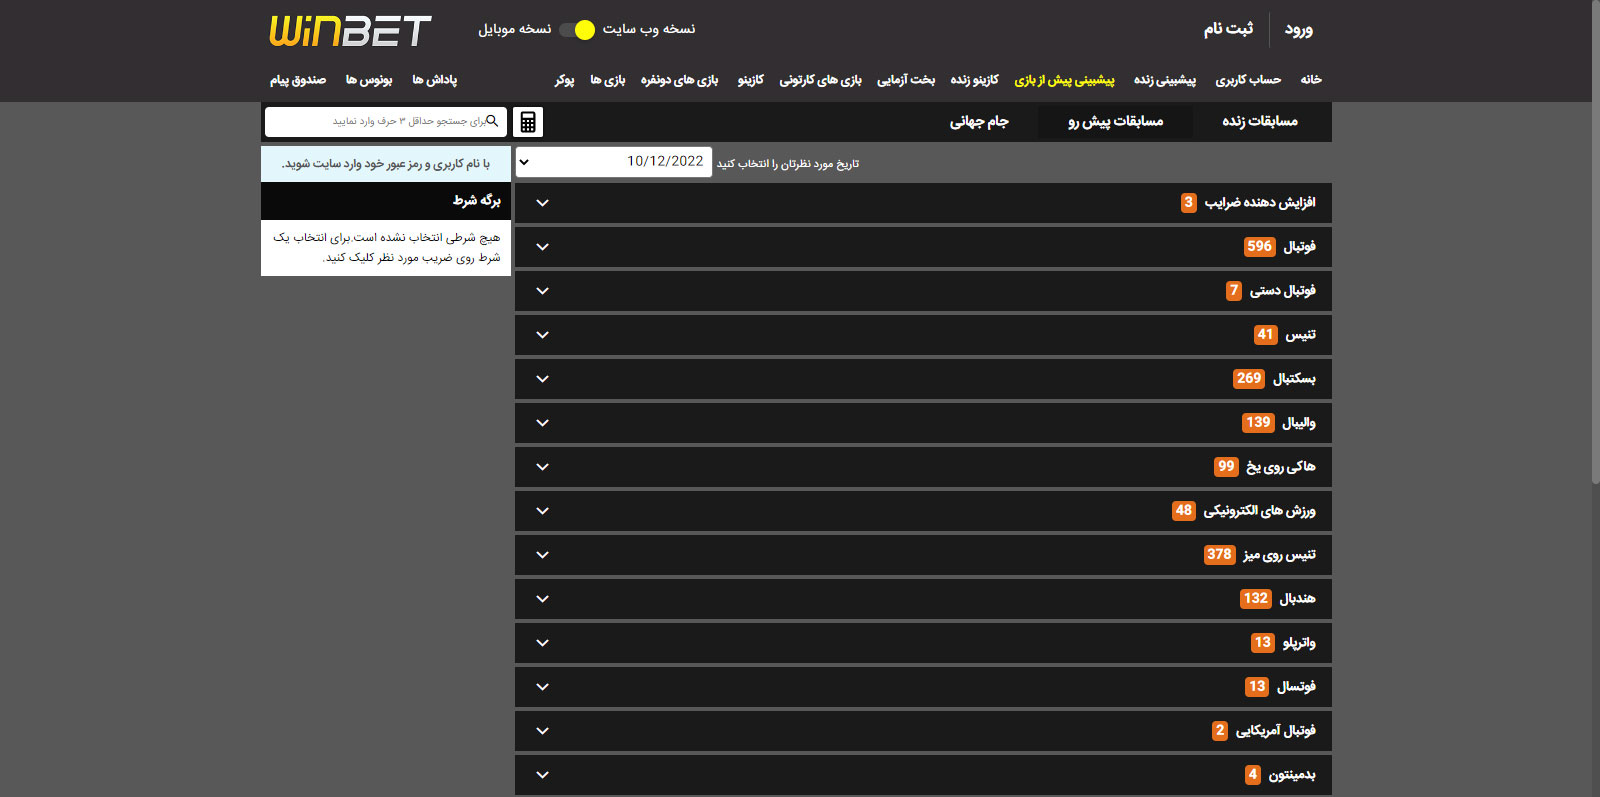The image size is (1600, 797).
Task: Expand the بدمینتون row chevron
Action: tap(542, 775)
